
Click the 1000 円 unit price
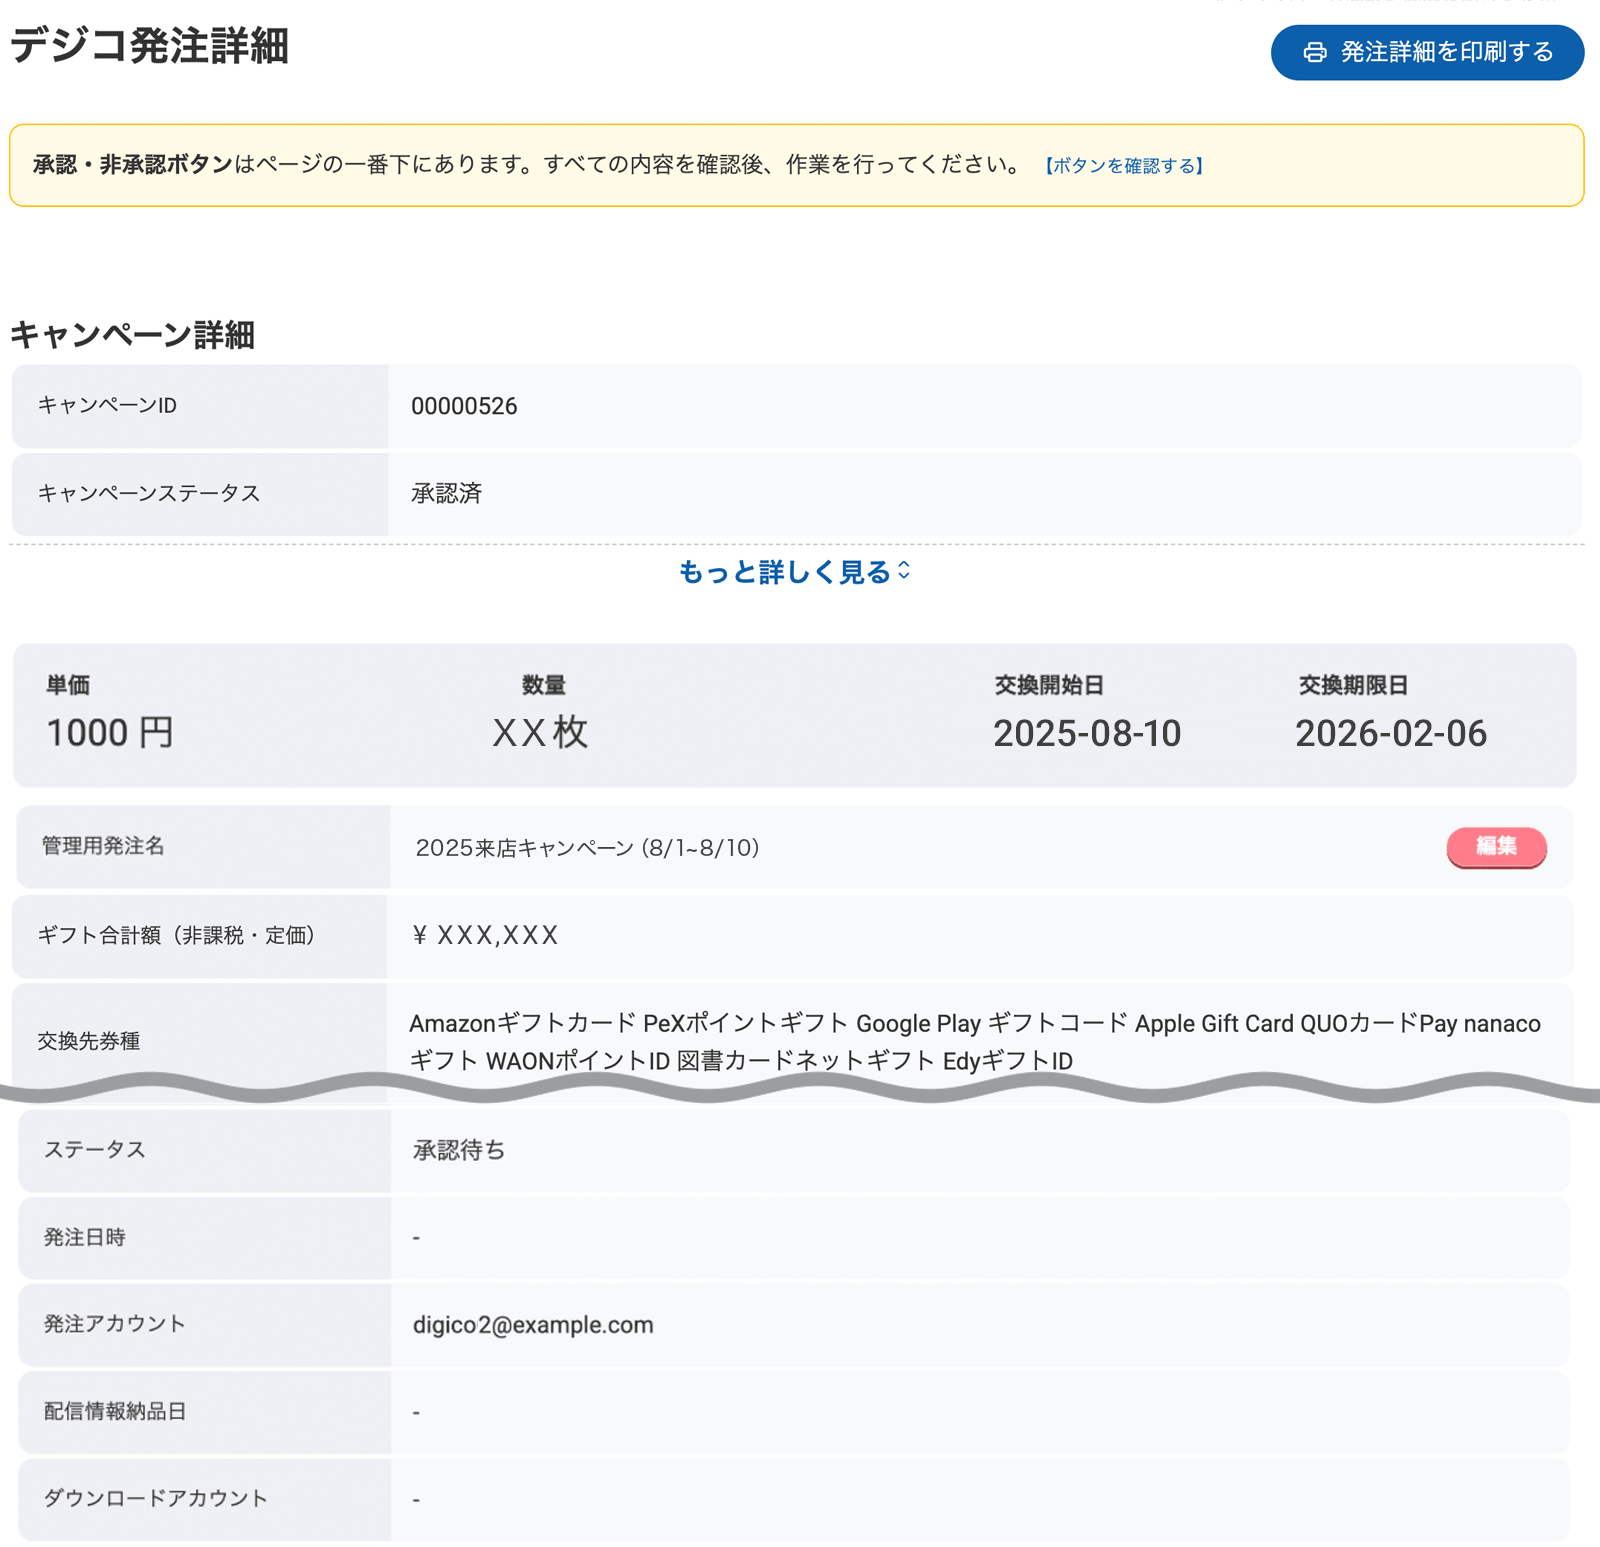[110, 733]
